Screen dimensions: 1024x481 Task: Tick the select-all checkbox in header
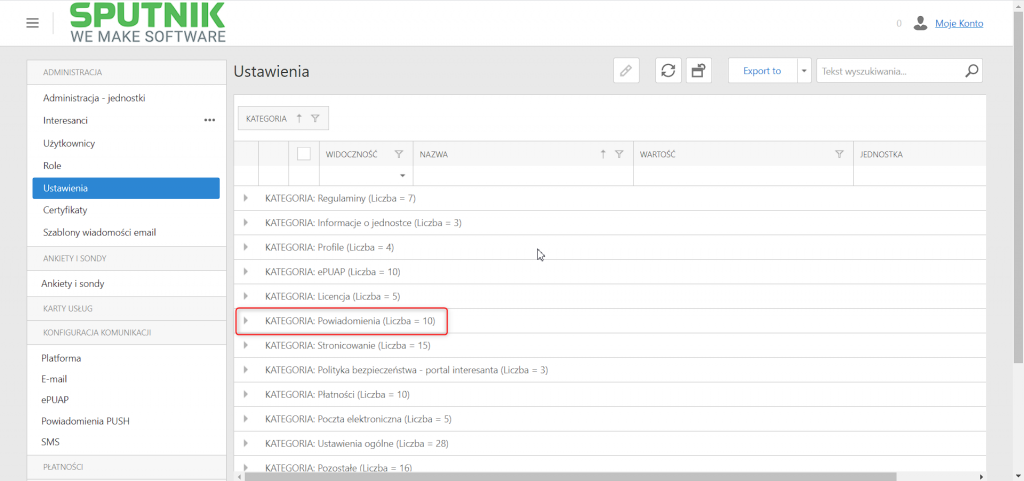(x=304, y=154)
